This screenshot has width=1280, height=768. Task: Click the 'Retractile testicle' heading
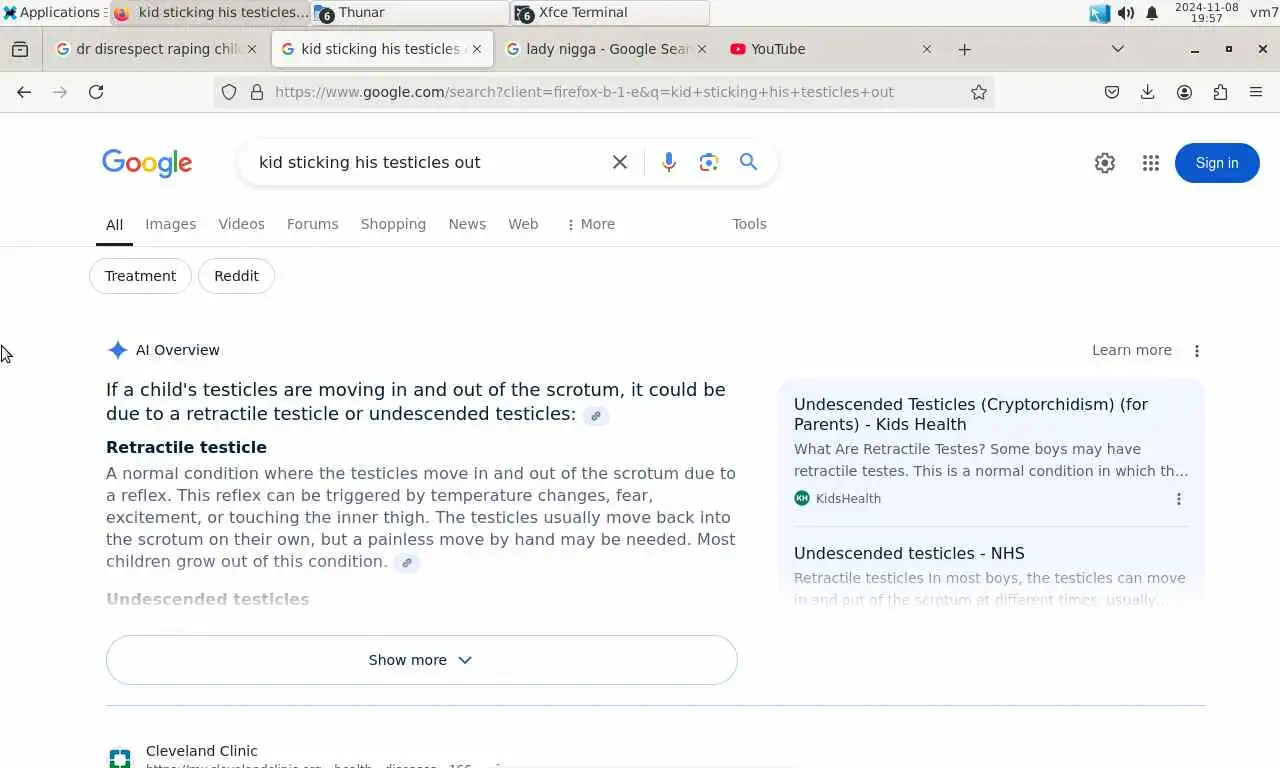coord(186,447)
